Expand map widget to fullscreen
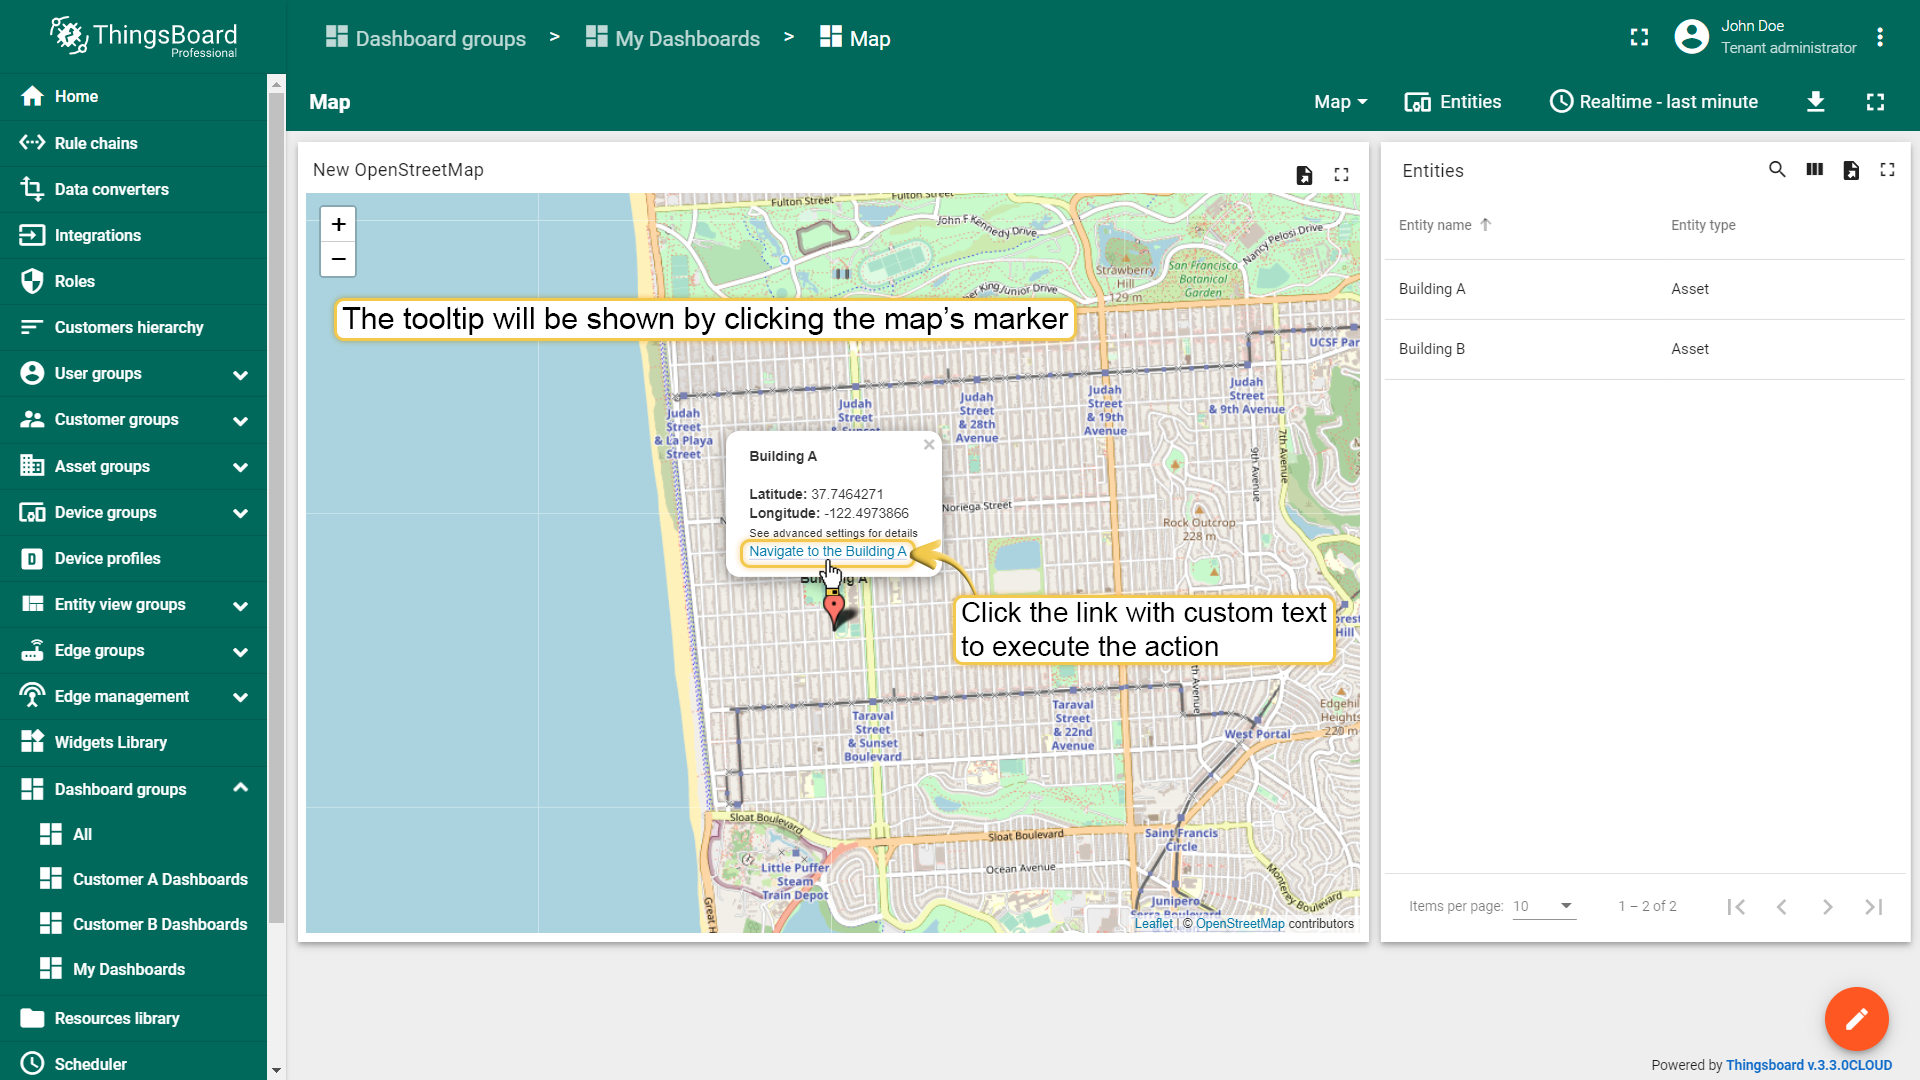 [x=1342, y=175]
